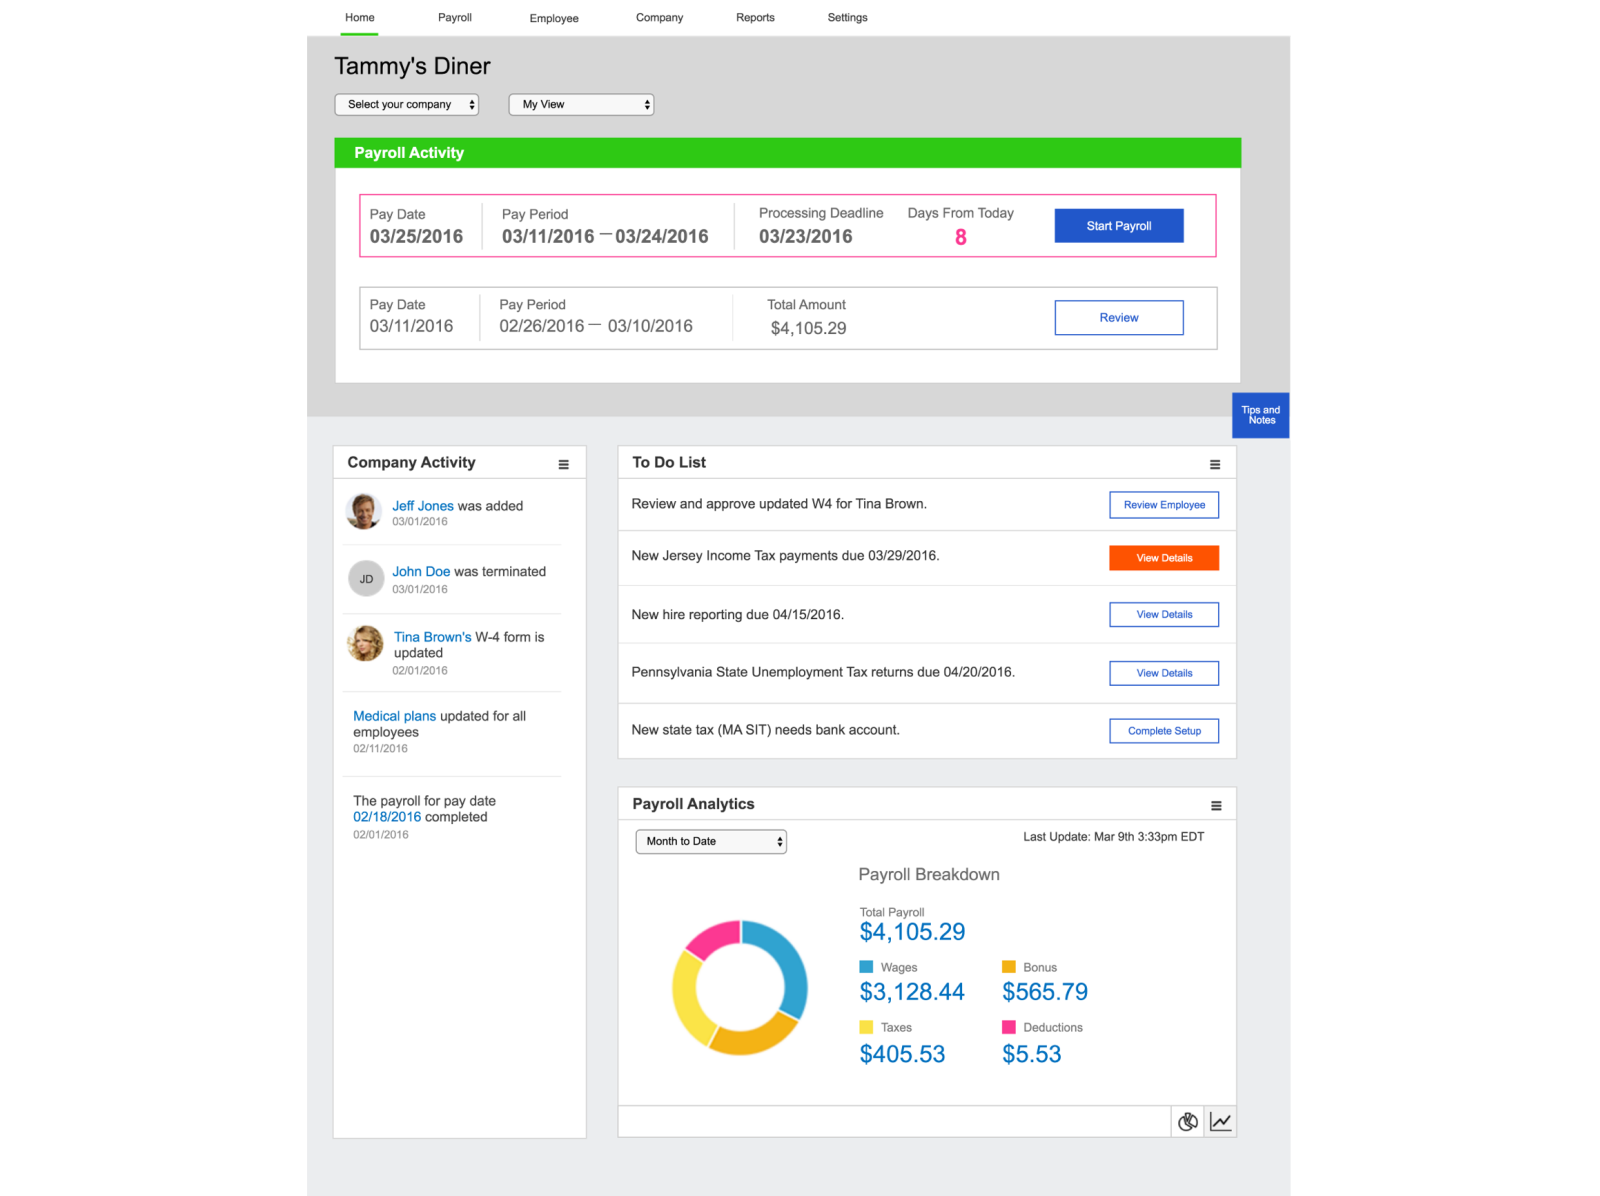Open the To Do List panel menu
1600x1196 pixels.
[1215, 463]
